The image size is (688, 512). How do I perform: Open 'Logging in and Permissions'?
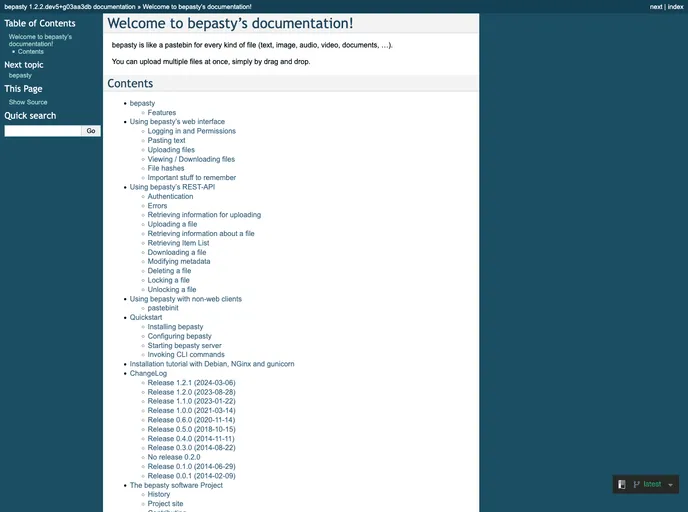pos(192,131)
